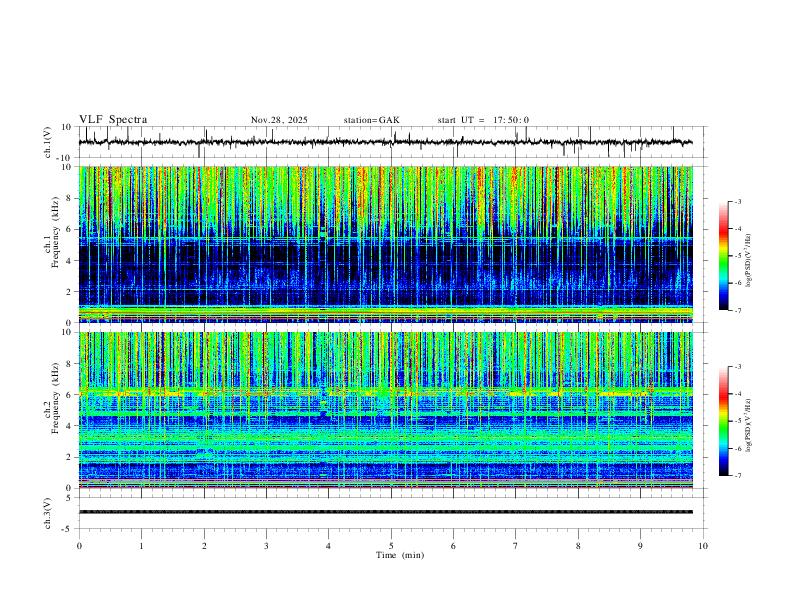Click time axis tick label "9"

click(x=640, y=546)
